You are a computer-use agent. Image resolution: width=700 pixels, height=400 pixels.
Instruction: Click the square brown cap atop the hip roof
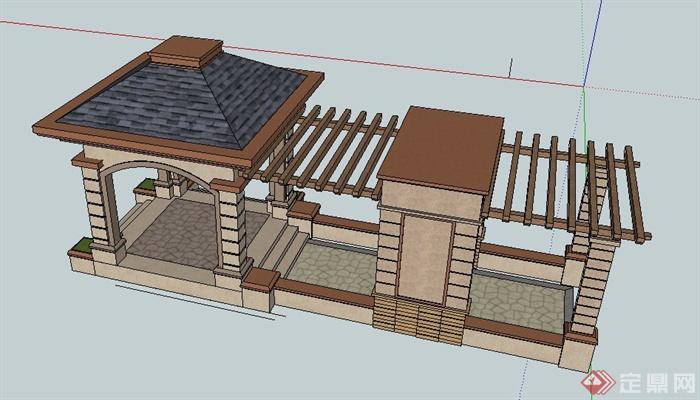186,51
